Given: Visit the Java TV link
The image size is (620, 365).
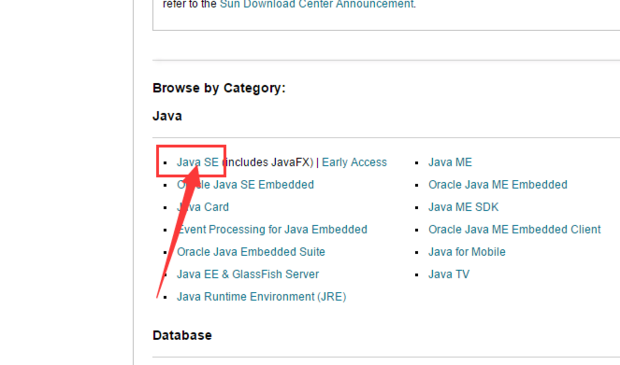Looking at the screenshot, I should 449,274.
